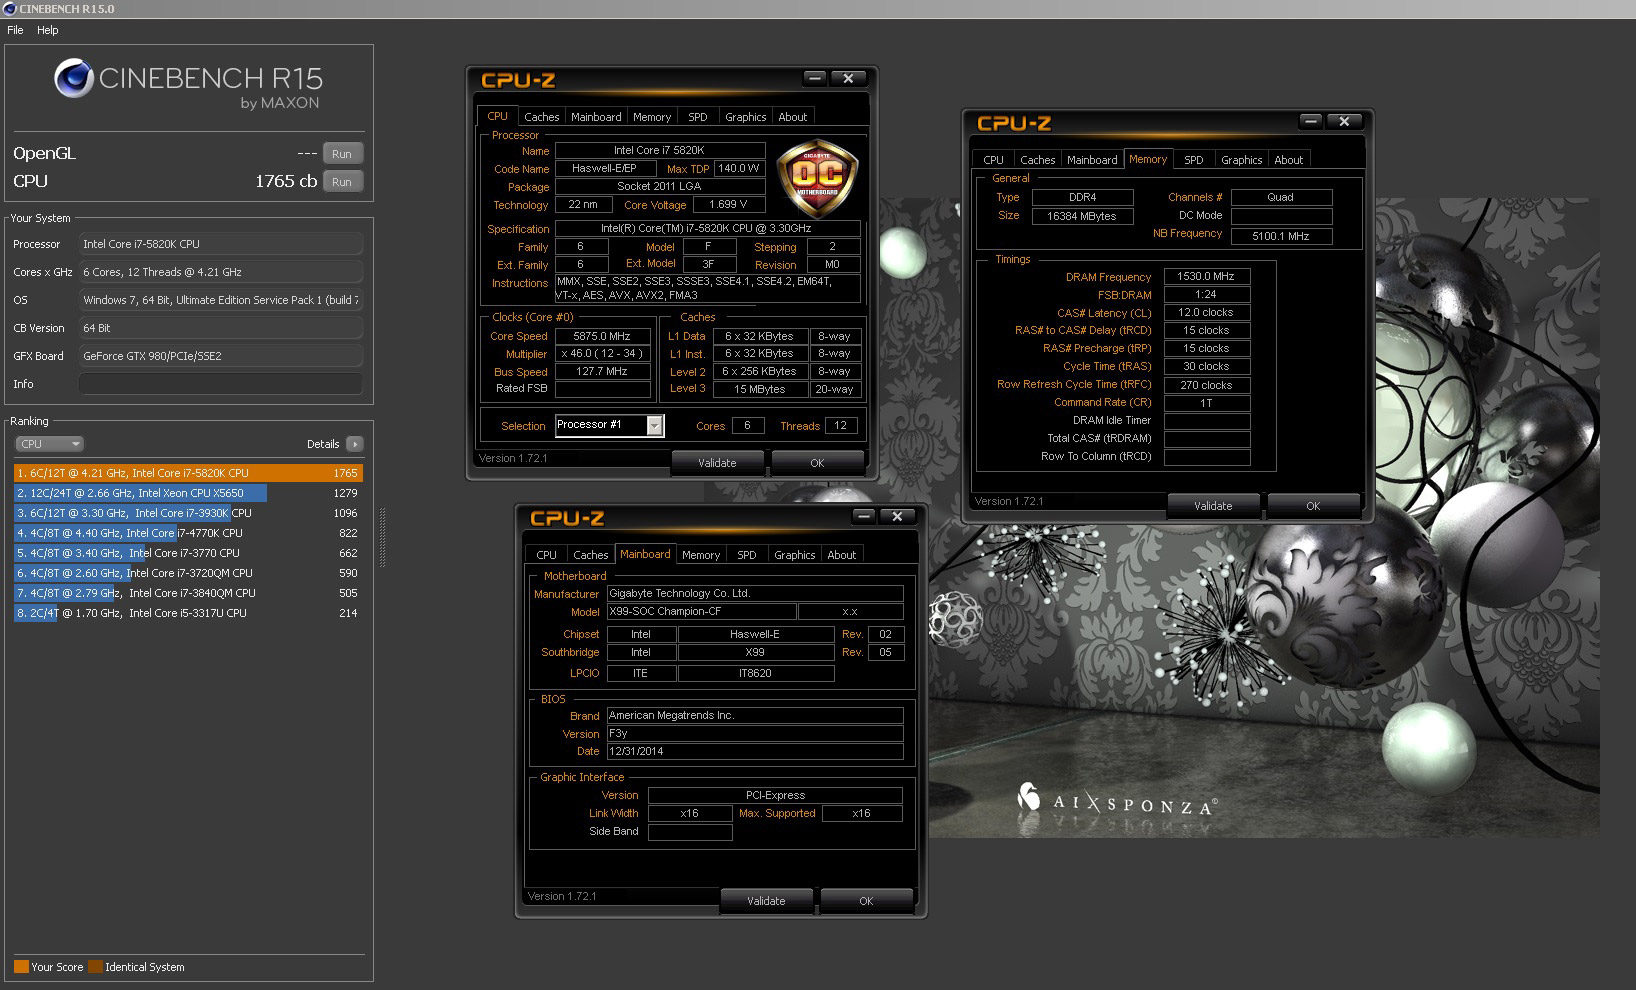Minimize the CPU-Z CPU tab window

815,78
